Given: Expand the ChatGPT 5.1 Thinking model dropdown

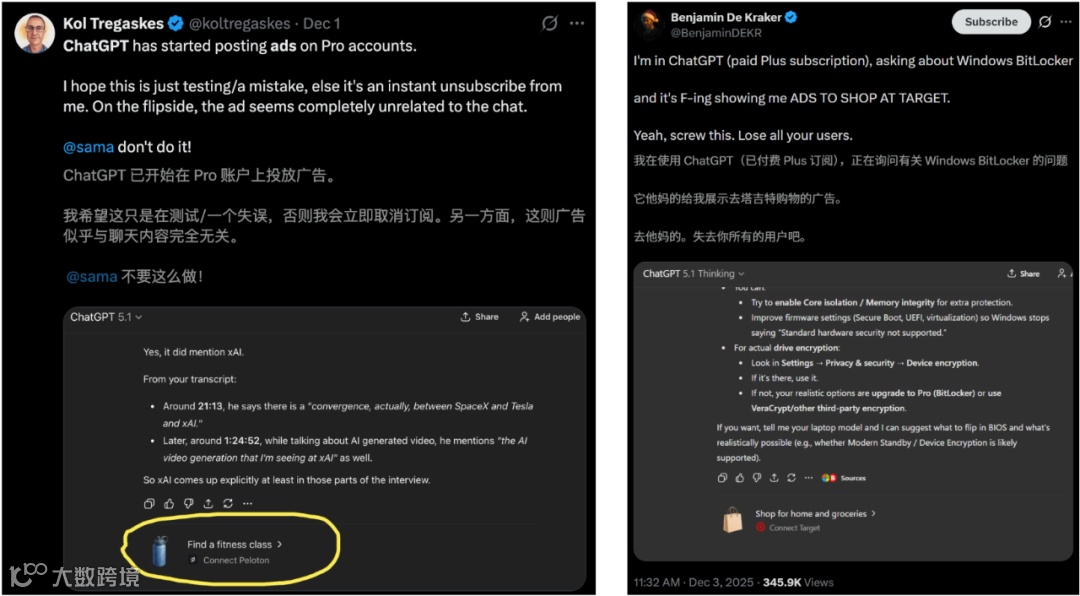Looking at the screenshot, I should coord(694,274).
